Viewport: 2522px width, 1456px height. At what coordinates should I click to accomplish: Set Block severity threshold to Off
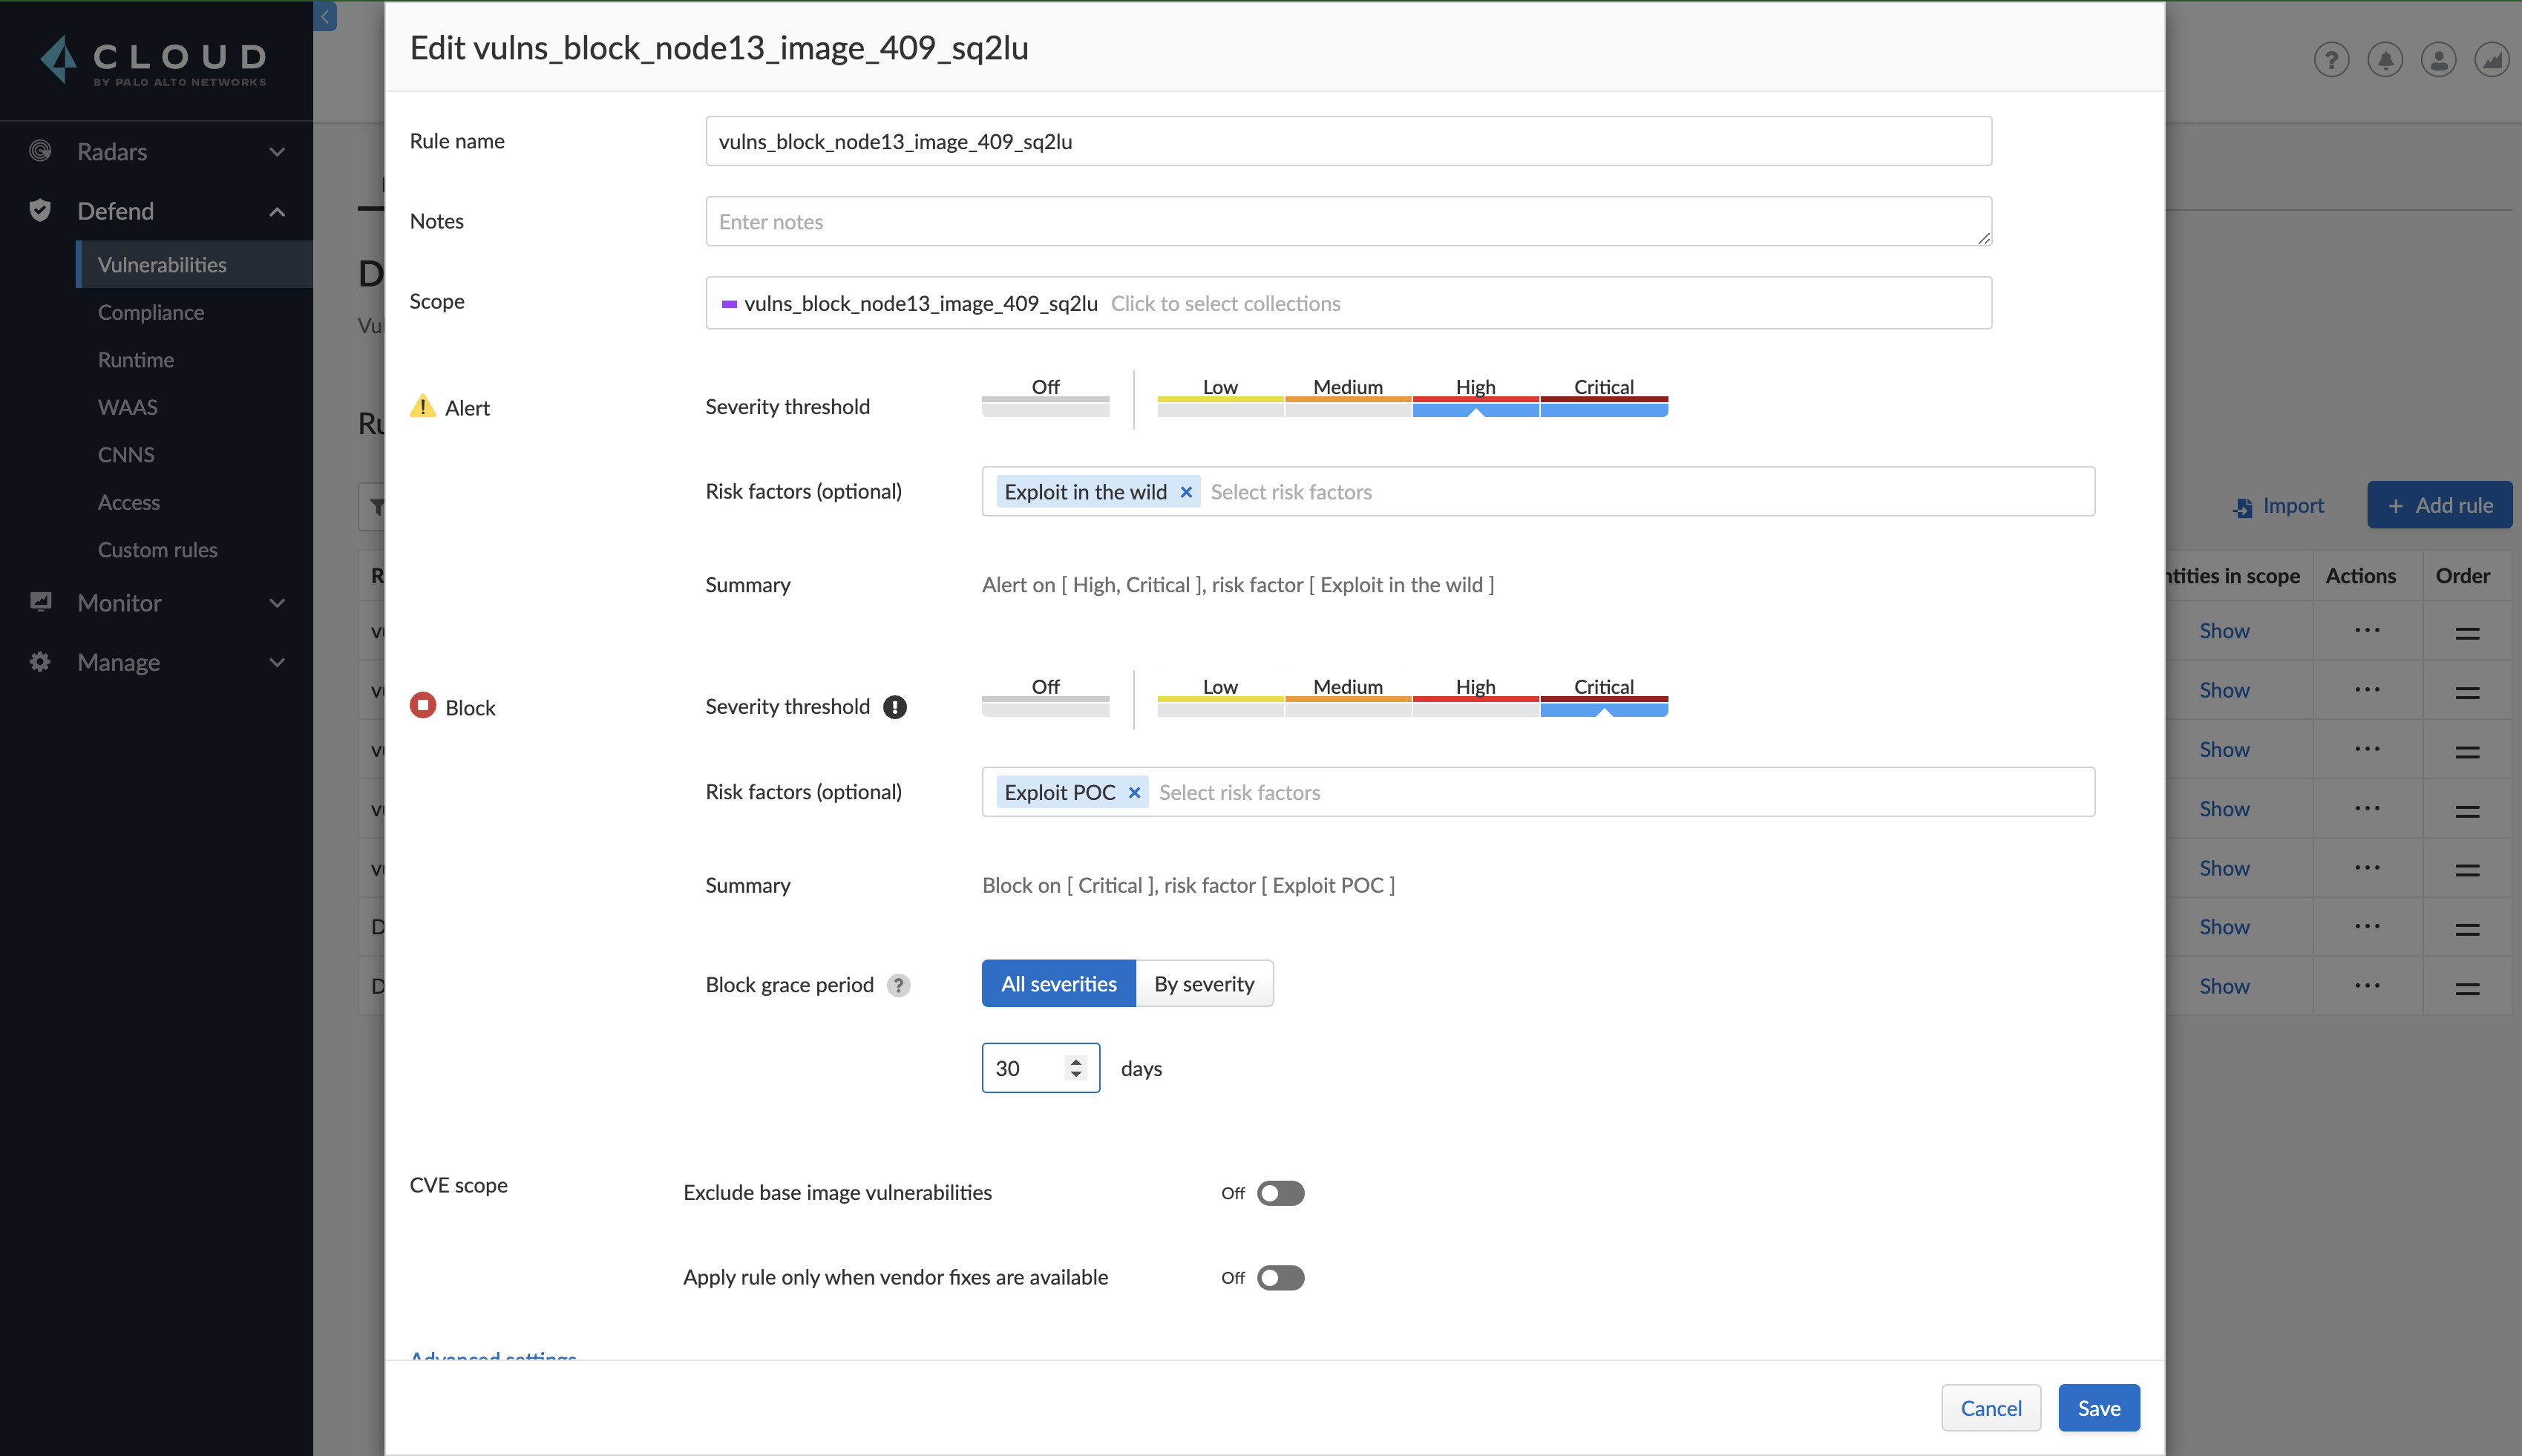[1045, 696]
